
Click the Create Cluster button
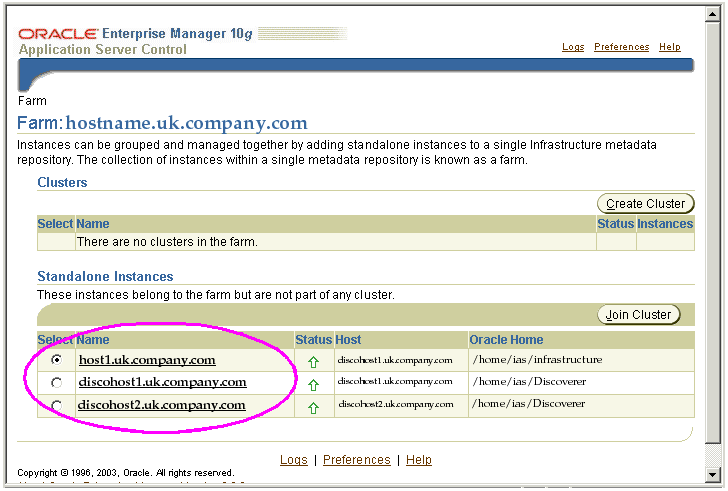pos(645,204)
